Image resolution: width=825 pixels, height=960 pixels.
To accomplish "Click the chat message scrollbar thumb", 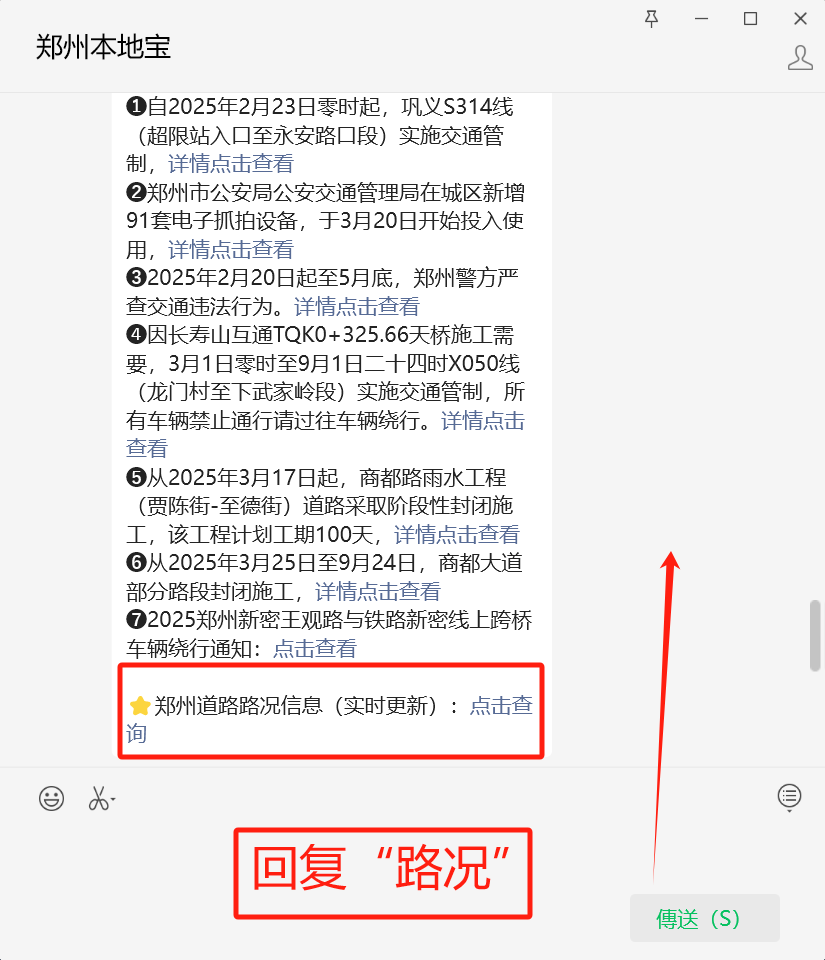I will pos(815,636).
